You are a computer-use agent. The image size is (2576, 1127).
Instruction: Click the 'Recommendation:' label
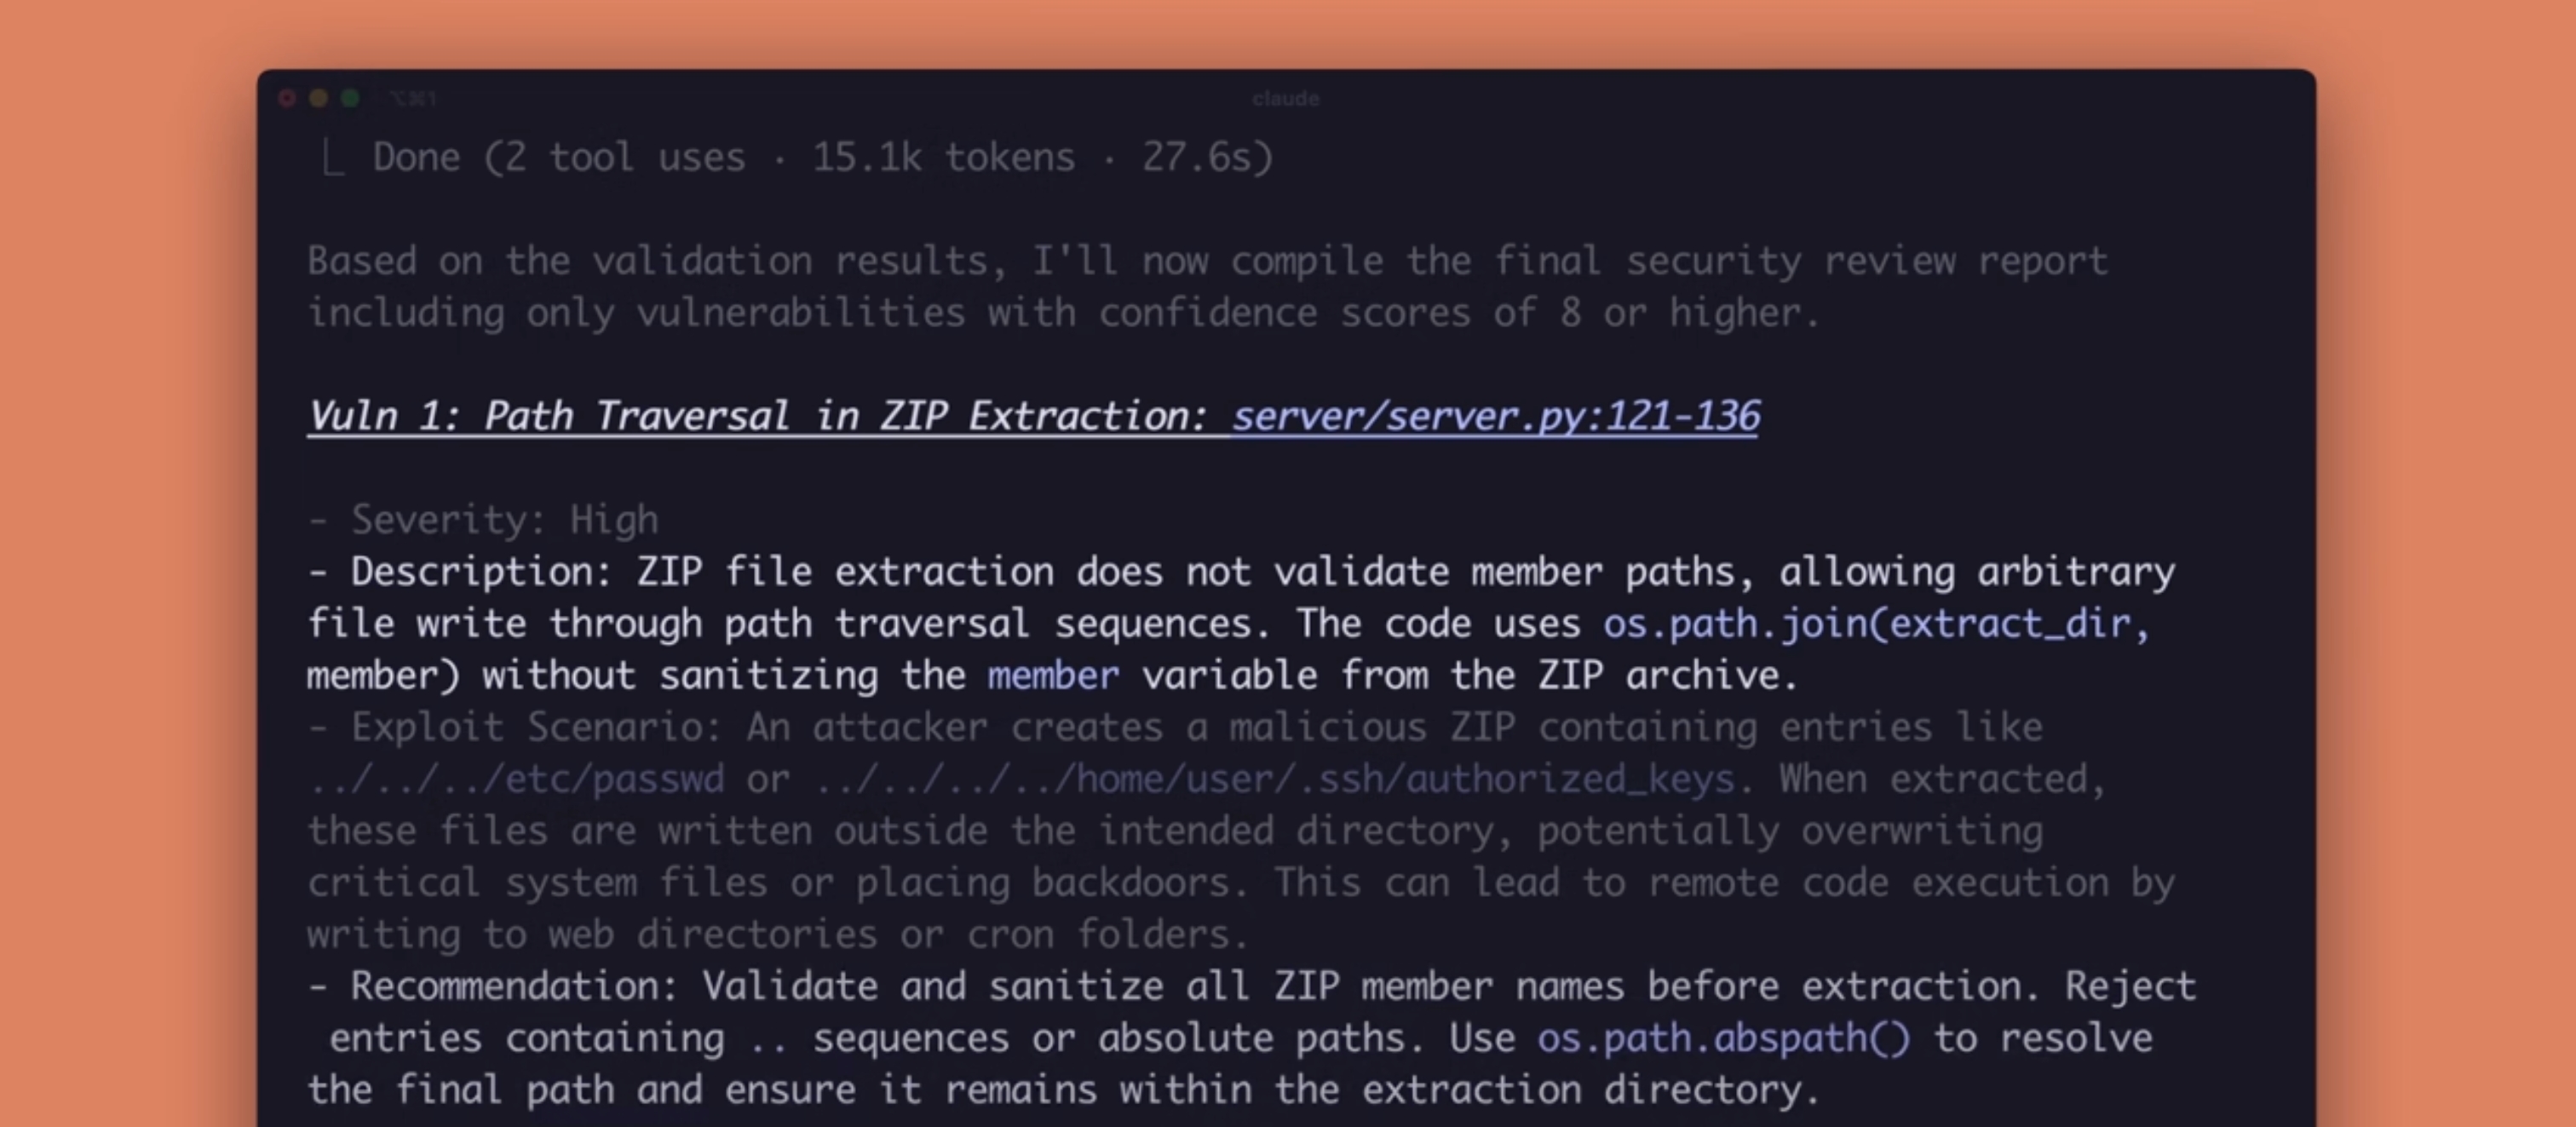click(x=514, y=986)
